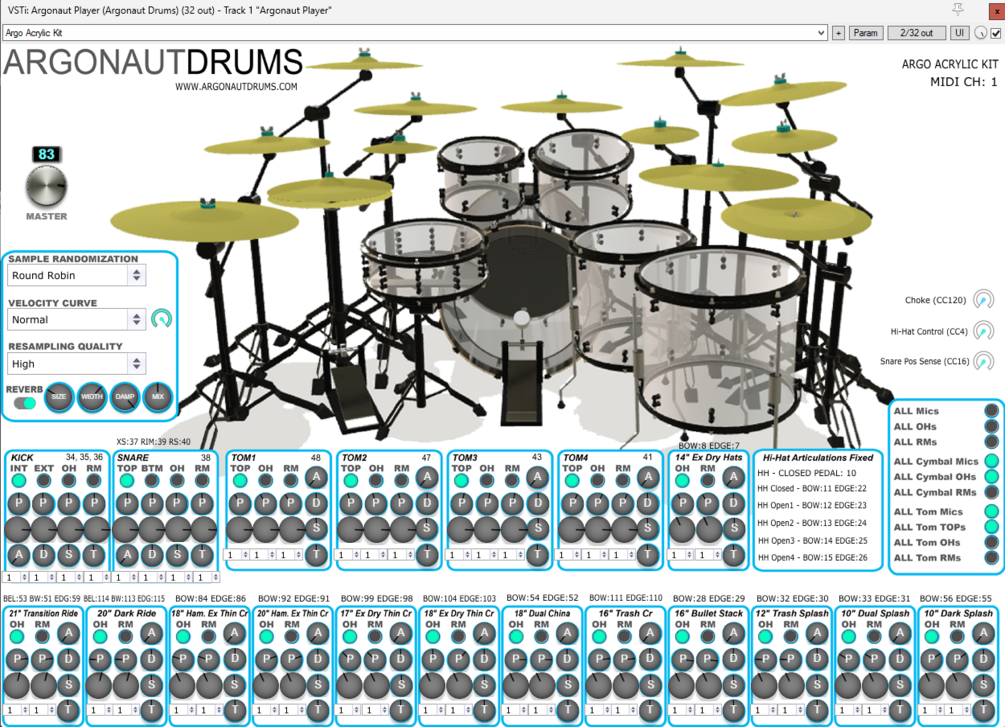Screen dimensions: 1005x727
Task: Toggle ALL Tom TOPs switch
Action: [992, 526]
